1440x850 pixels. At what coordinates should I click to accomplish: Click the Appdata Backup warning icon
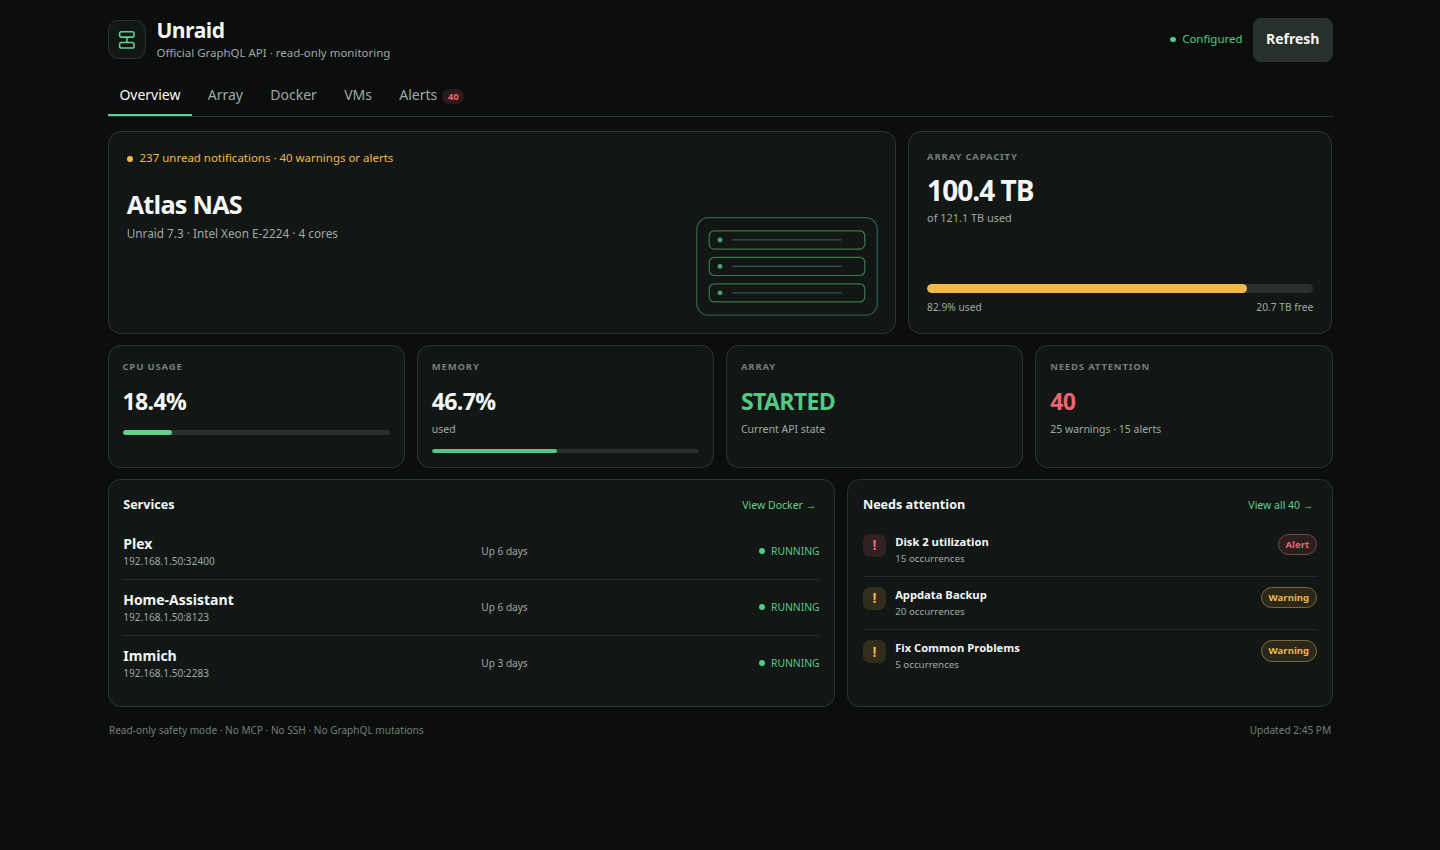(874, 598)
